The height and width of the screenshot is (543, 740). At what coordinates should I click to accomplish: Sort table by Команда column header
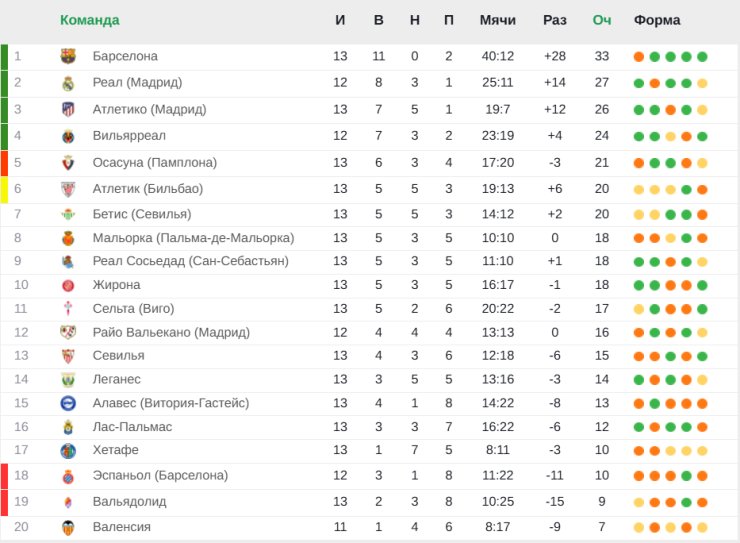pos(90,20)
